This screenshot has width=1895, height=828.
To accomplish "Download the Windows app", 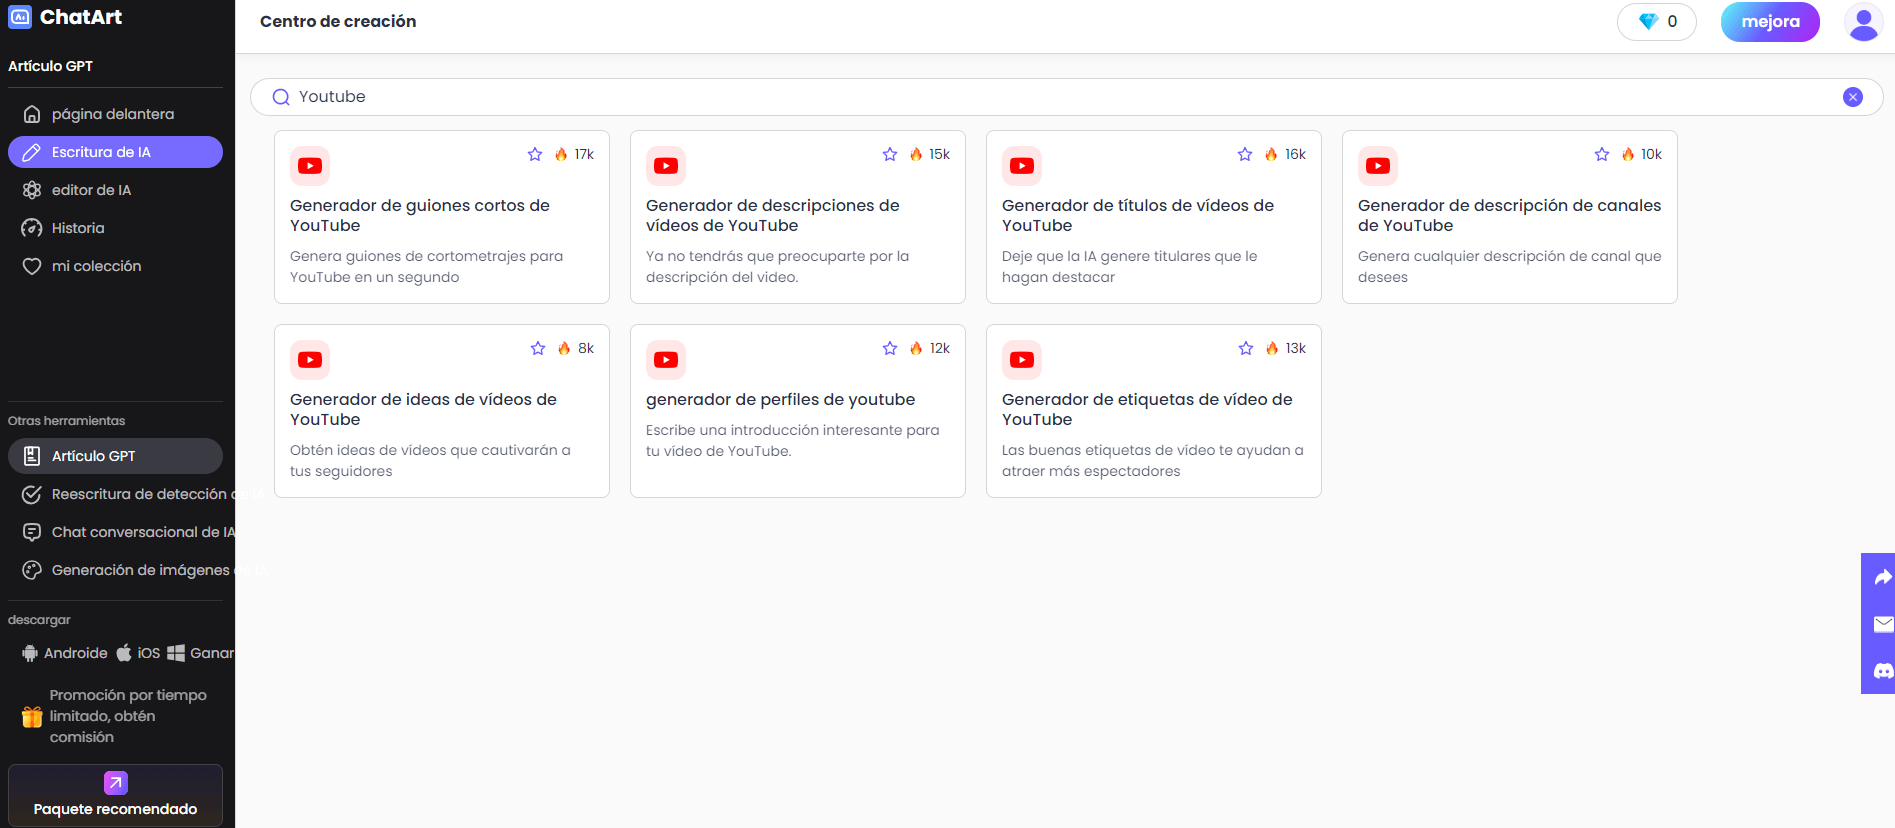I will [x=200, y=653].
